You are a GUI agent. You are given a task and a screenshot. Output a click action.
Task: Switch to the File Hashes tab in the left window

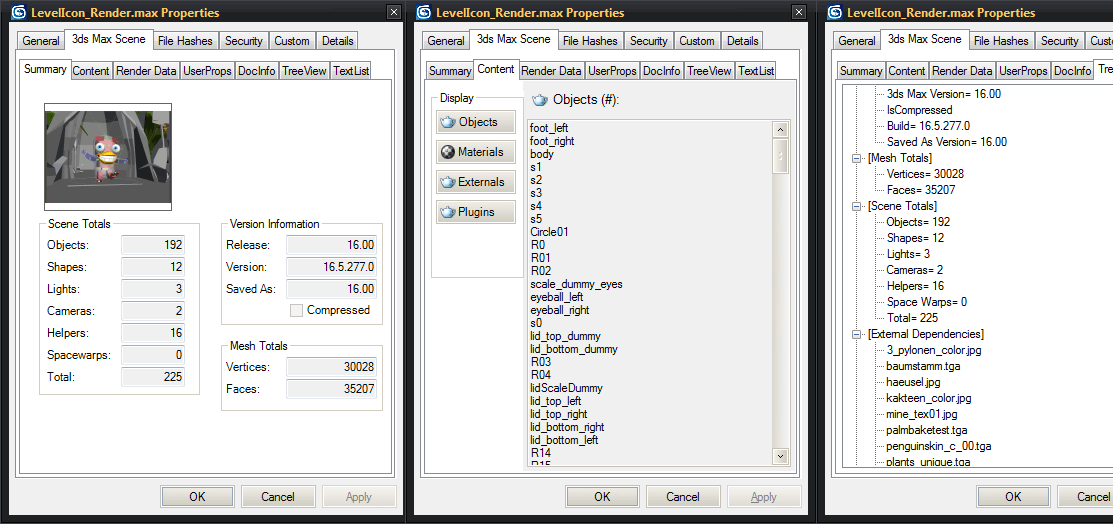(x=185, y=40)
